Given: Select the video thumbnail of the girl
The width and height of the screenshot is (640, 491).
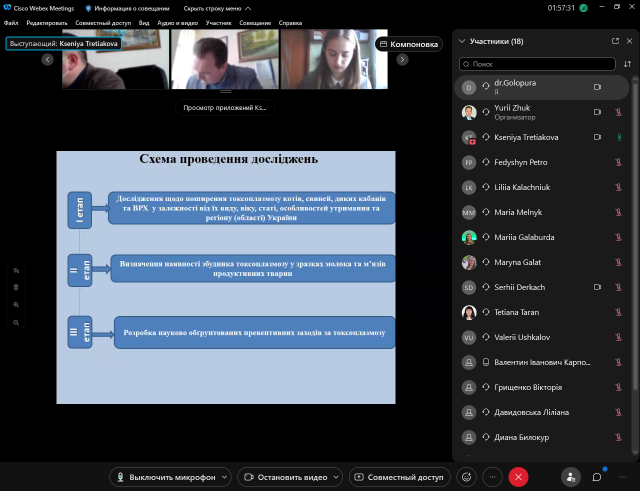Looking at the screenshot, I should 334,59.
